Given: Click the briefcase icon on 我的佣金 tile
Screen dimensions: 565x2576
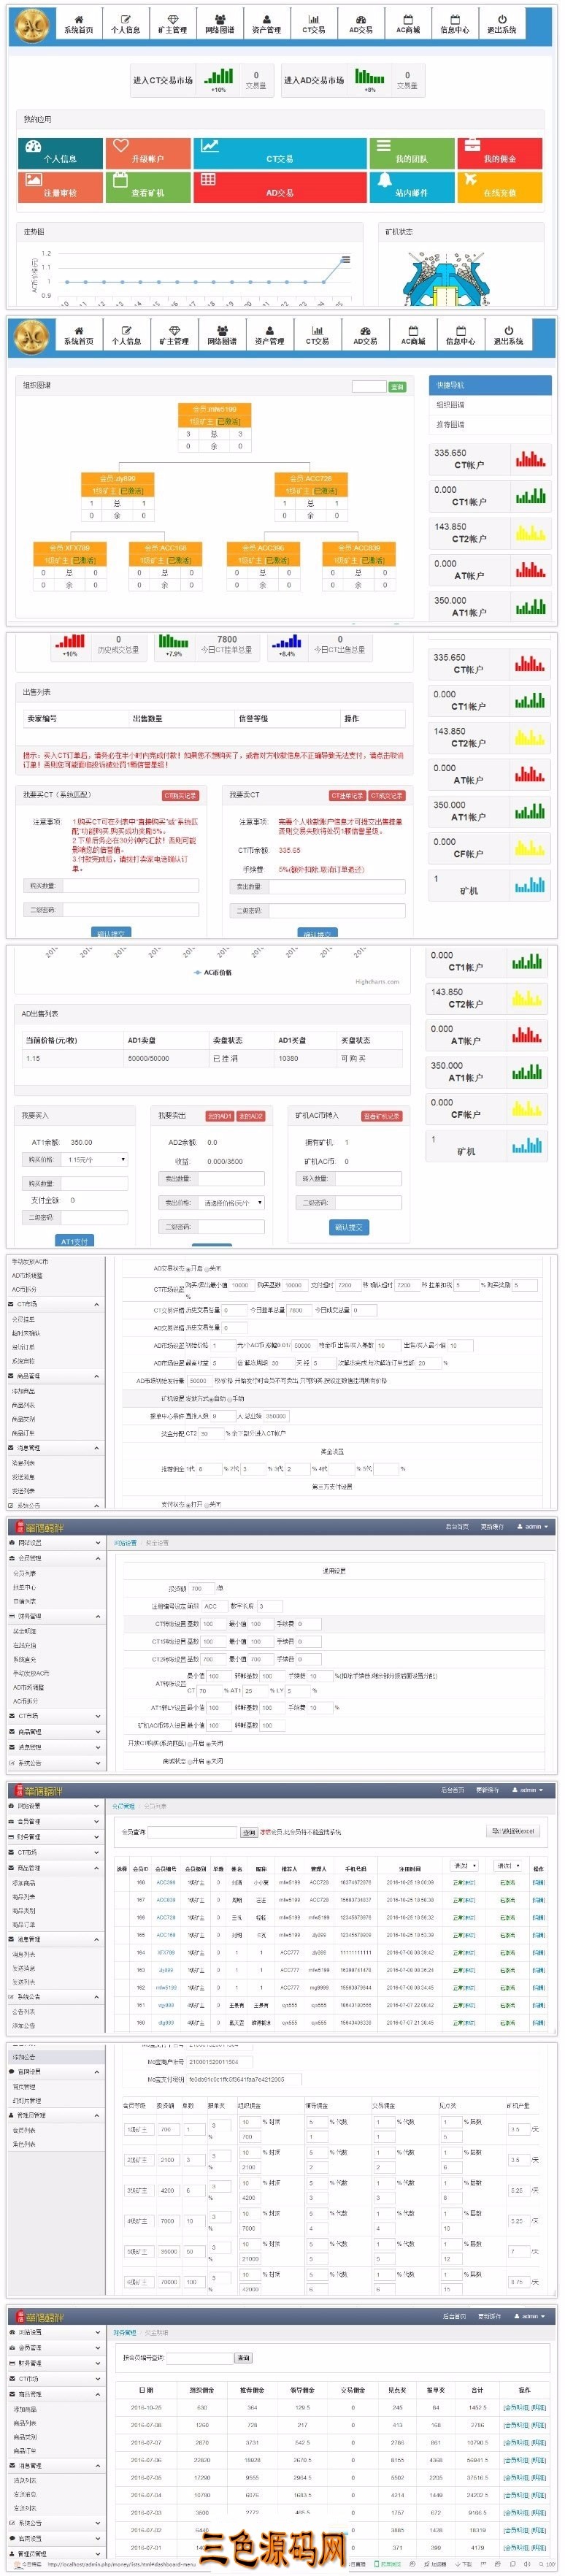Looking at the screenshot, I should click(x=471, y=146).
